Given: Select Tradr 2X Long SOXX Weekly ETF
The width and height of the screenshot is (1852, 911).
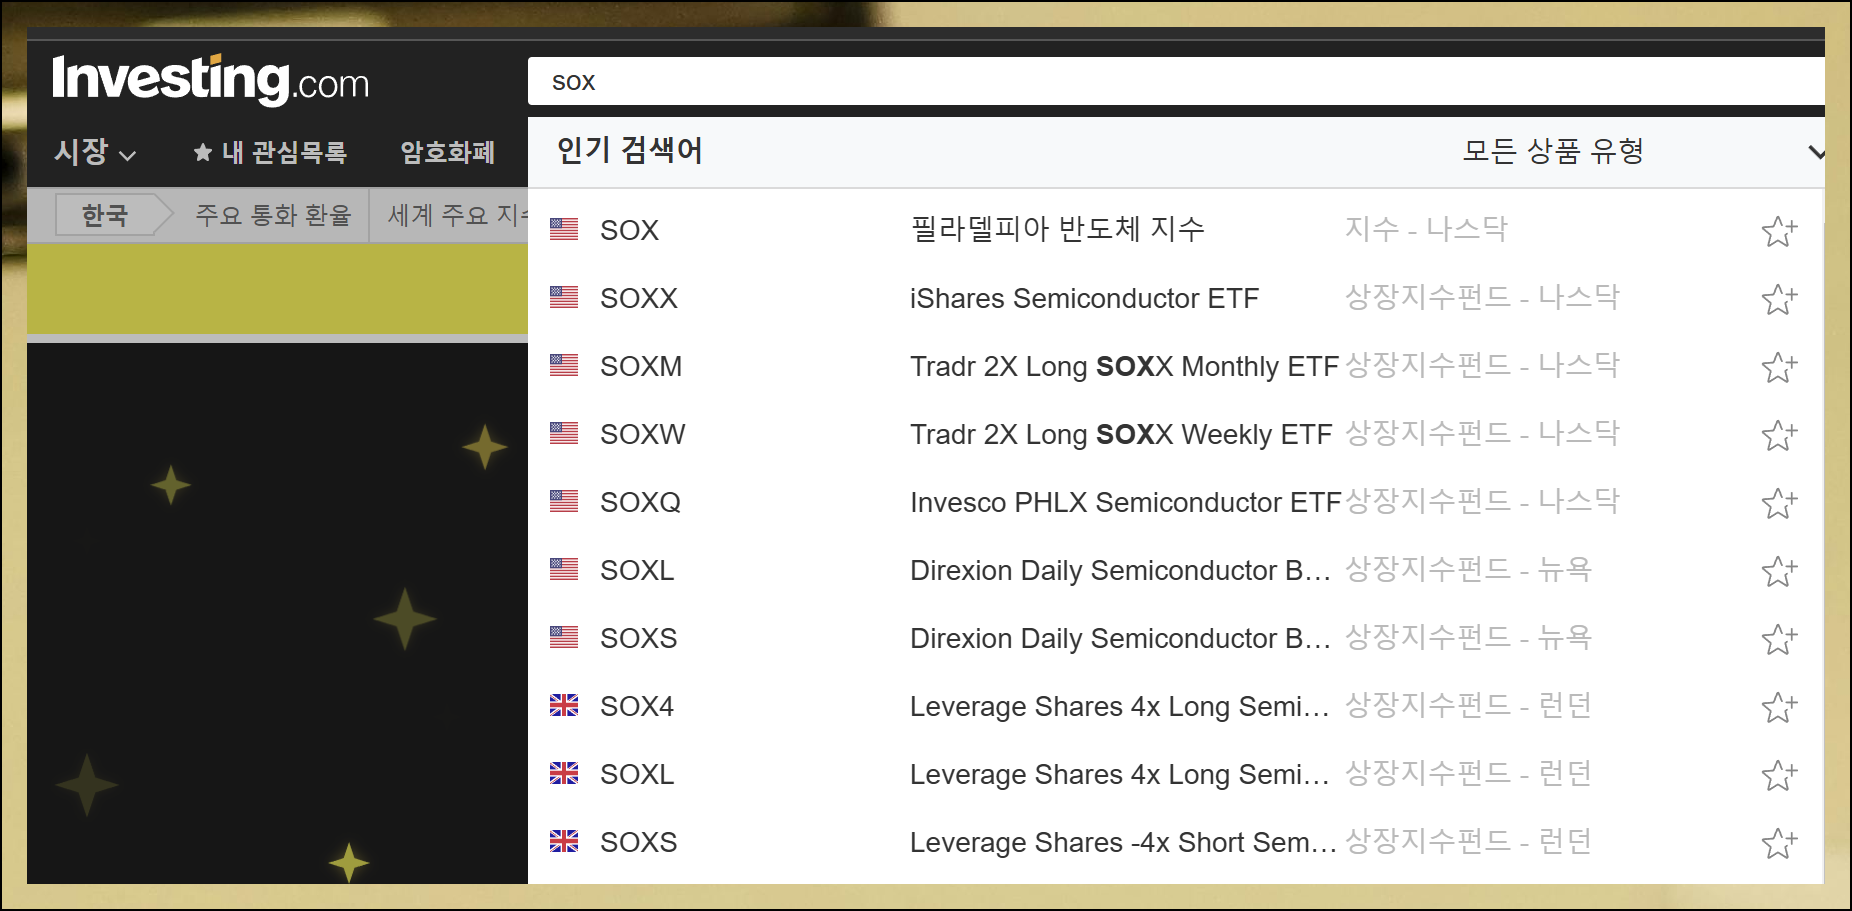Looking at the screenshot, I should point(1121,434).
